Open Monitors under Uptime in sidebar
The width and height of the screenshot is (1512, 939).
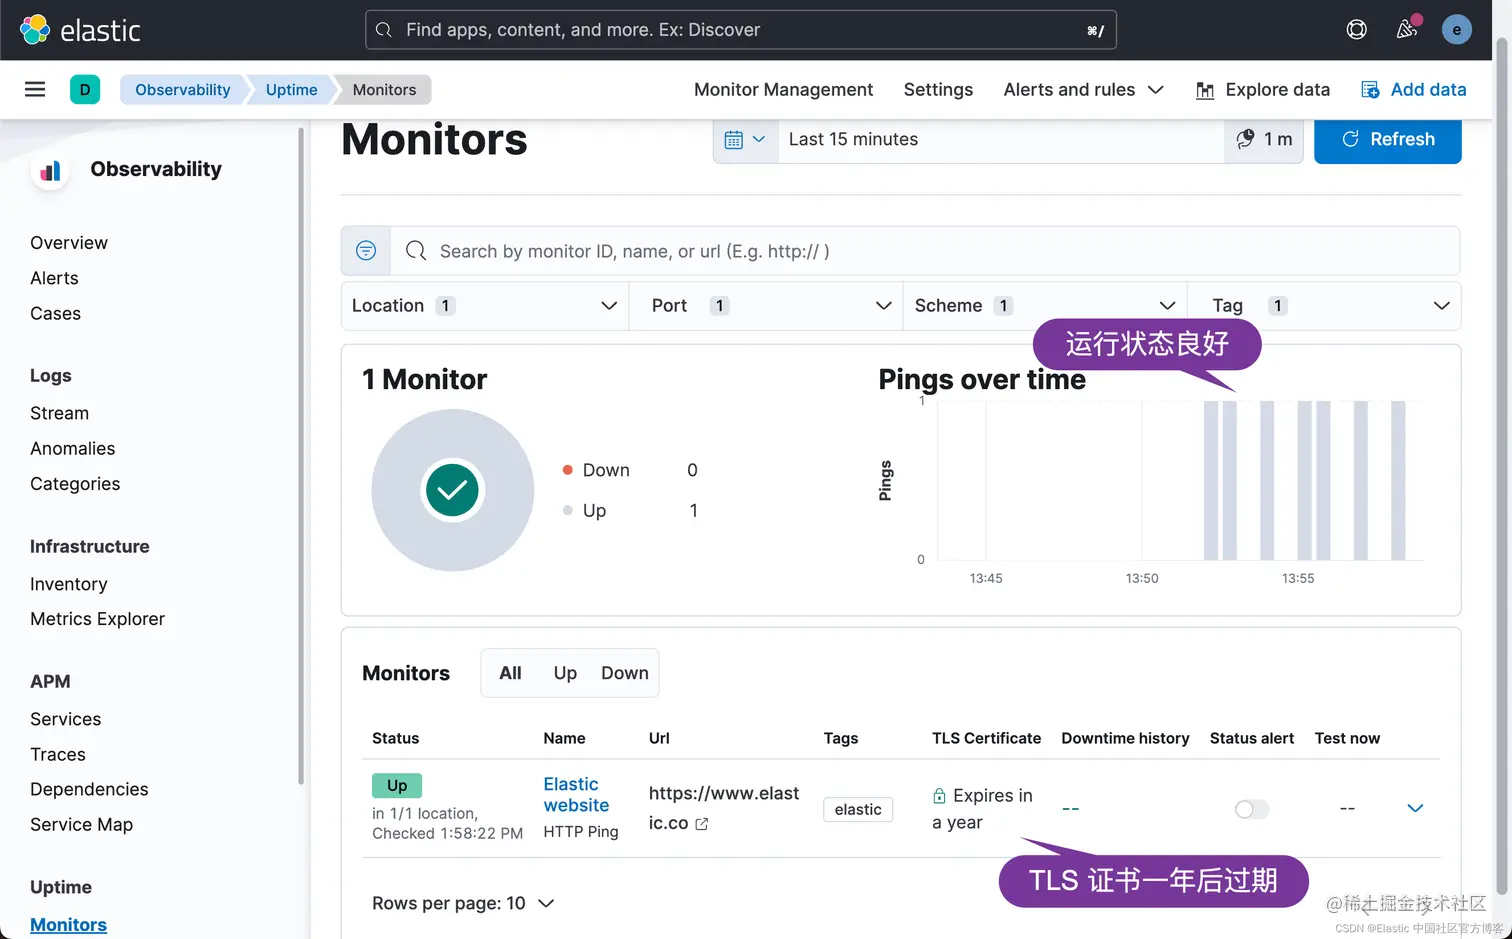68,925
